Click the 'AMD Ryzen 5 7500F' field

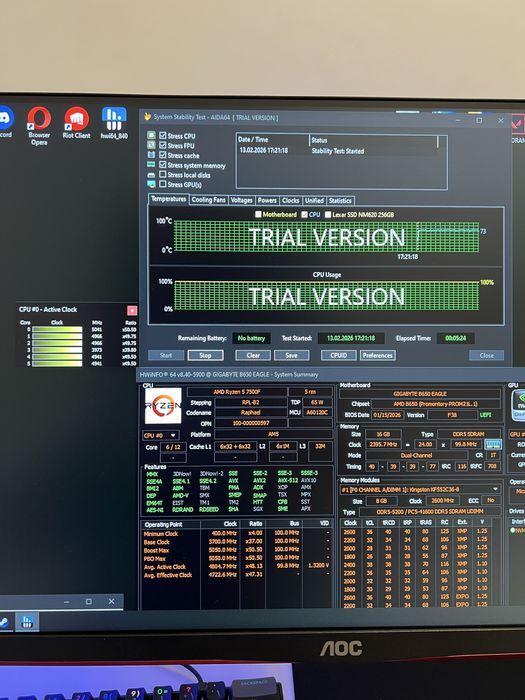[237, 392]
